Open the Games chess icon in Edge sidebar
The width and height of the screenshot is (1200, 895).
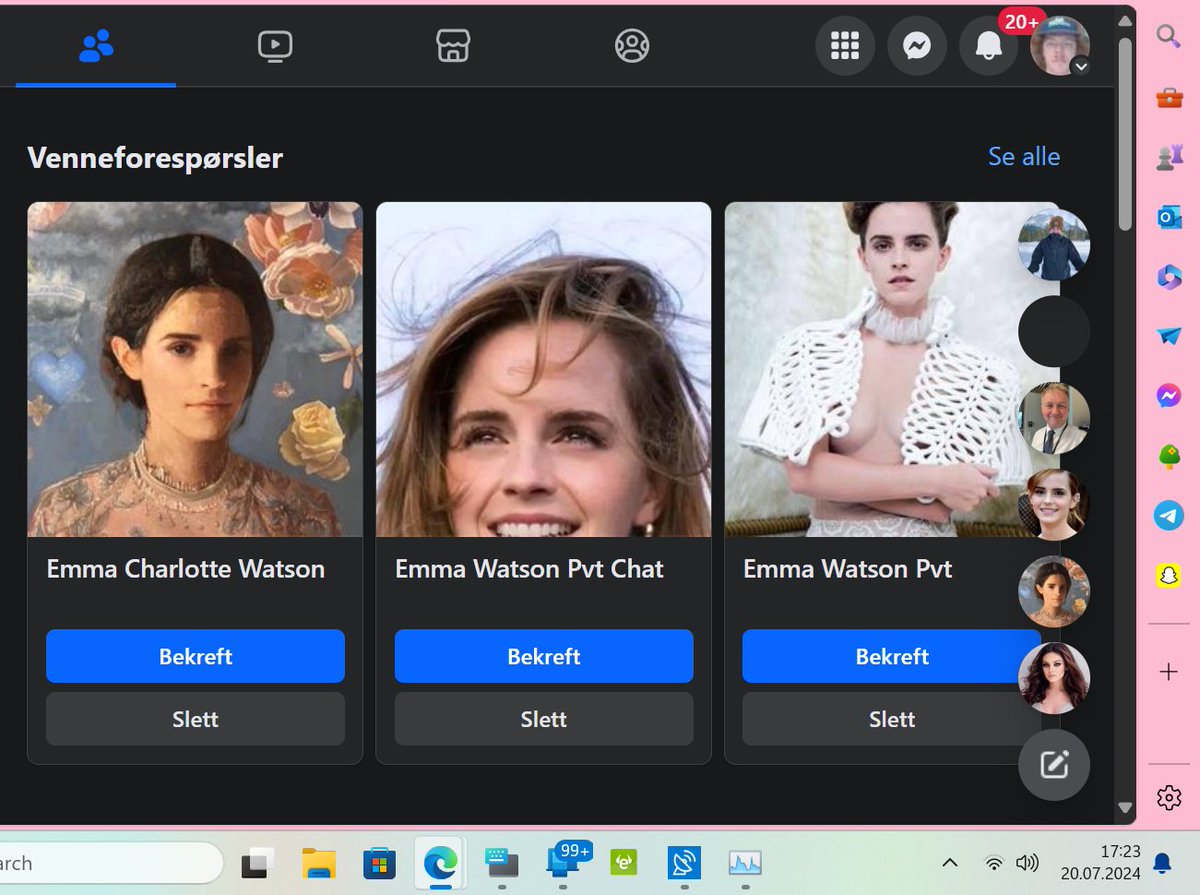[1168, 157]
